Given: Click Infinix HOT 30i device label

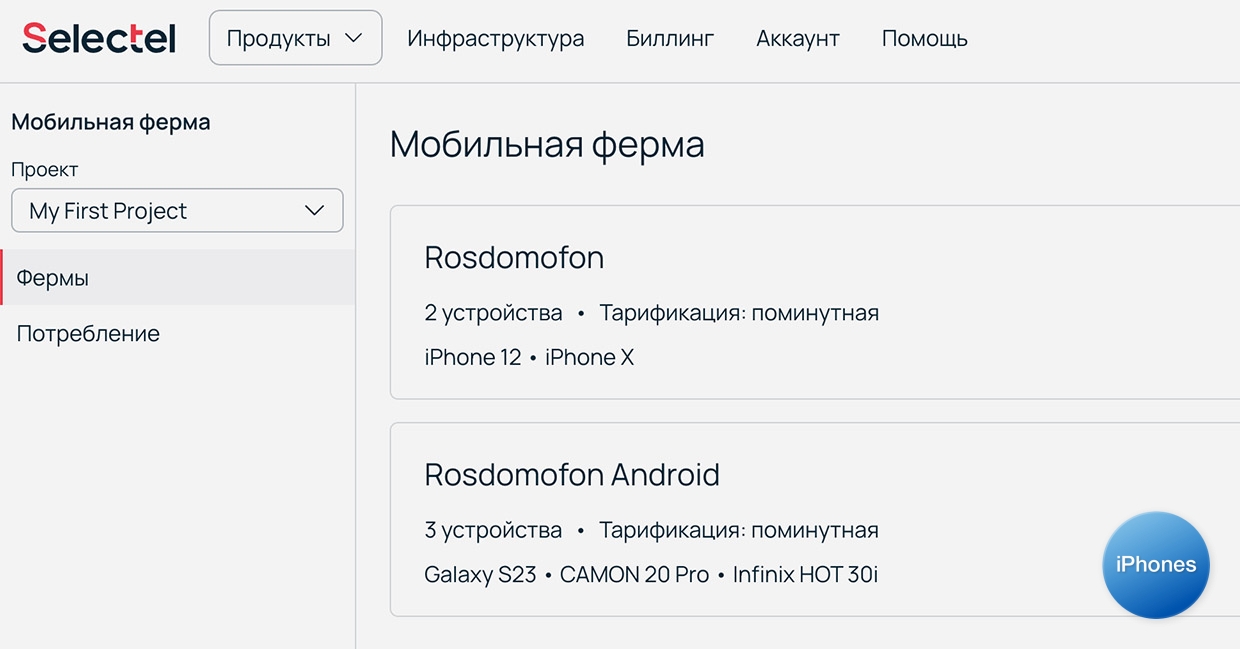Looking at the screenshot, I should pos(805,575).
